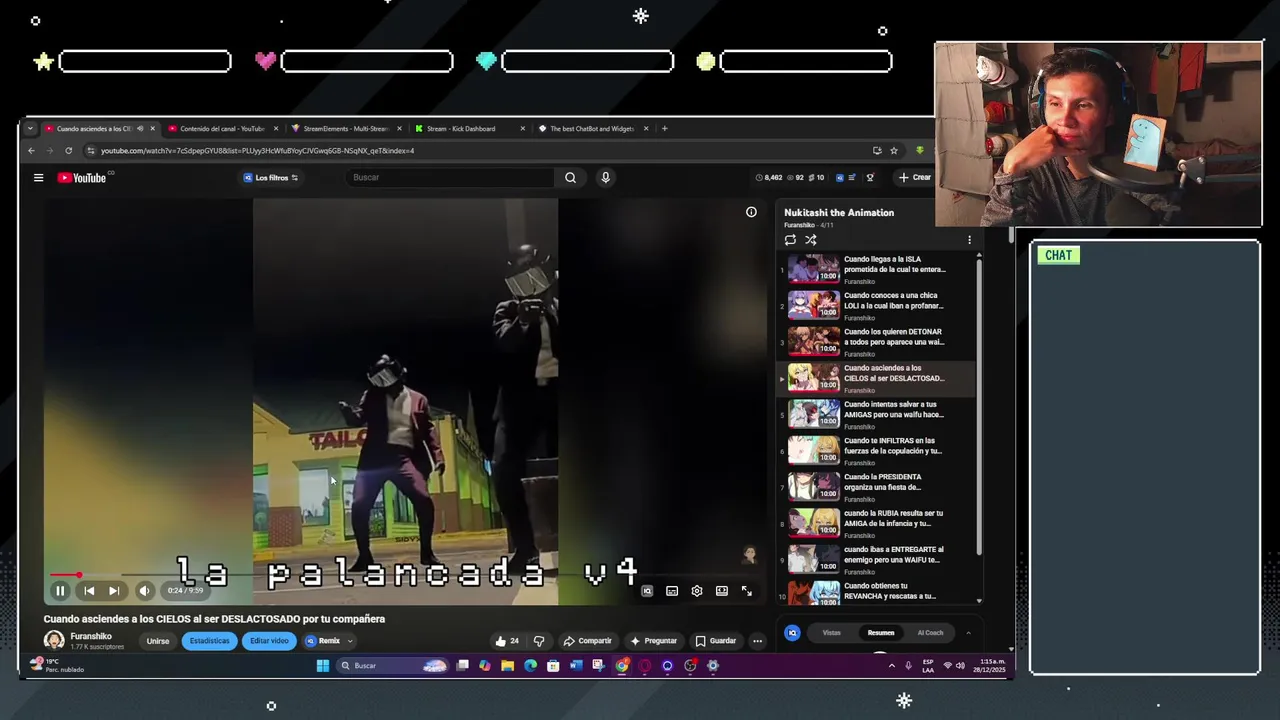Toggle playlist loop
Viewport: 1280px width, 720px height.
click(790, 240)
